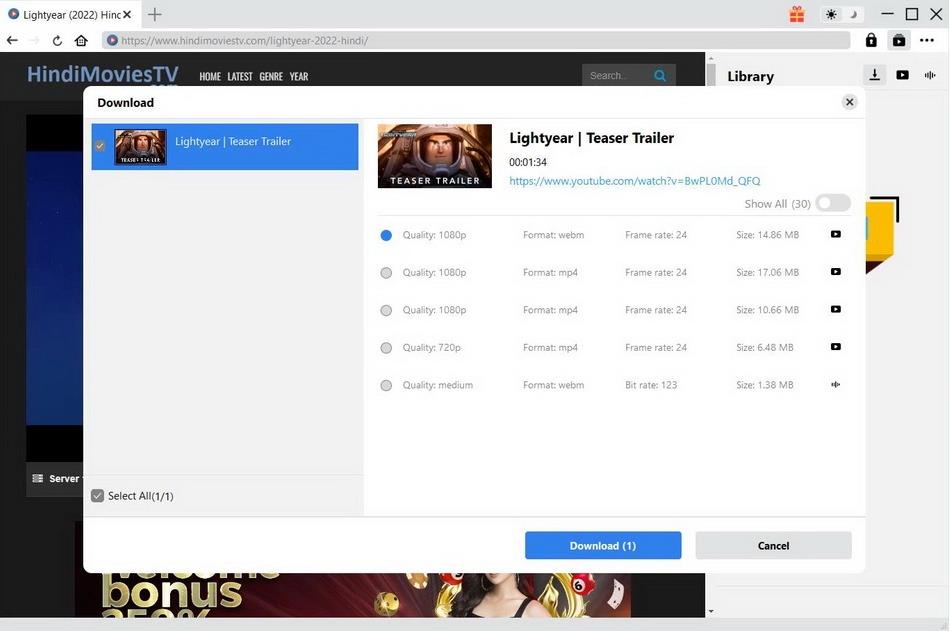Show downloading items in the Library panel

(874, 75)
